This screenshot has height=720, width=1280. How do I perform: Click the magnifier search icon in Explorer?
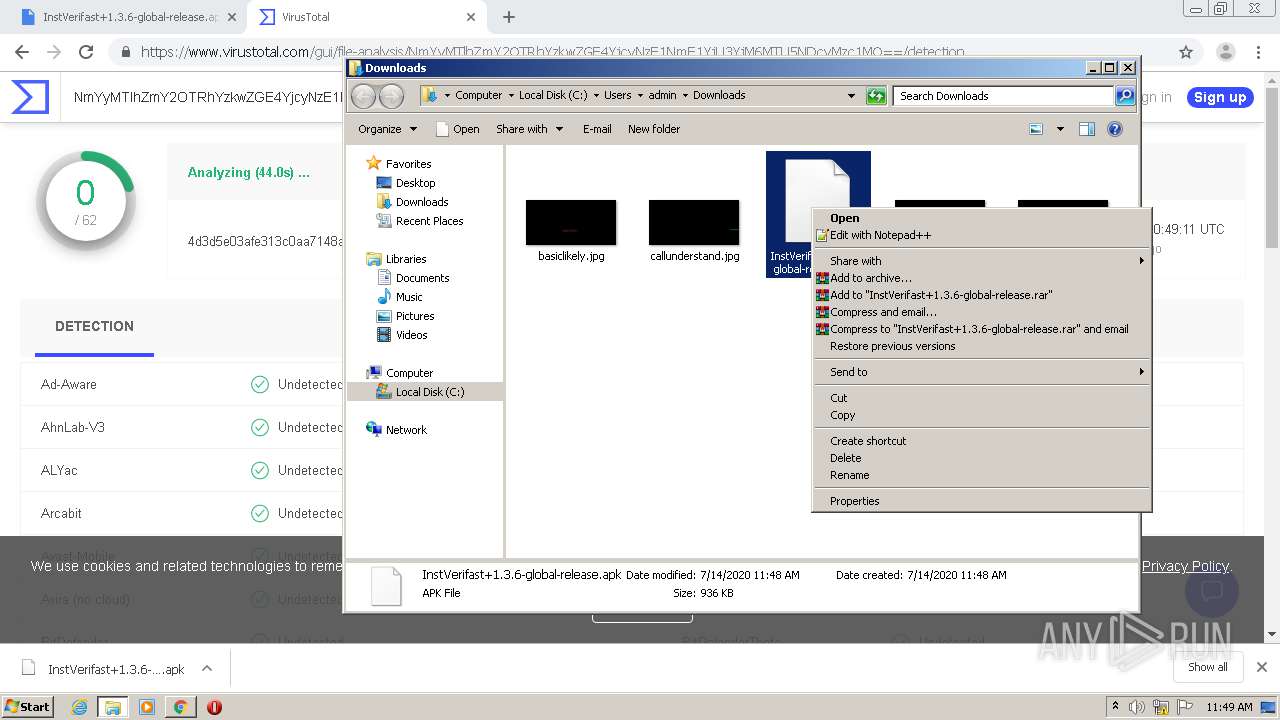(x=1125, y=96)
